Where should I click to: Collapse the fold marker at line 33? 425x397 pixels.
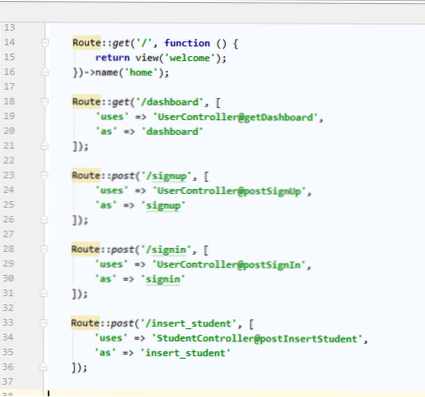click(43, 323)
